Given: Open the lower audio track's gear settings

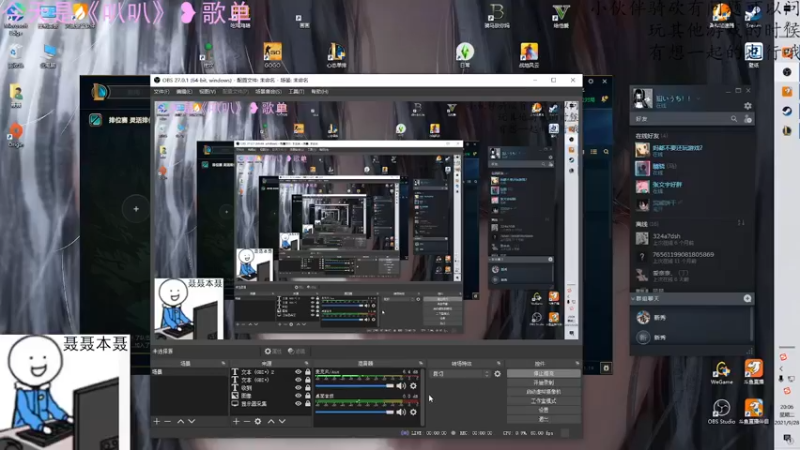Looking at the screenshot, I should pyautogui.click(x=413, y=412).
